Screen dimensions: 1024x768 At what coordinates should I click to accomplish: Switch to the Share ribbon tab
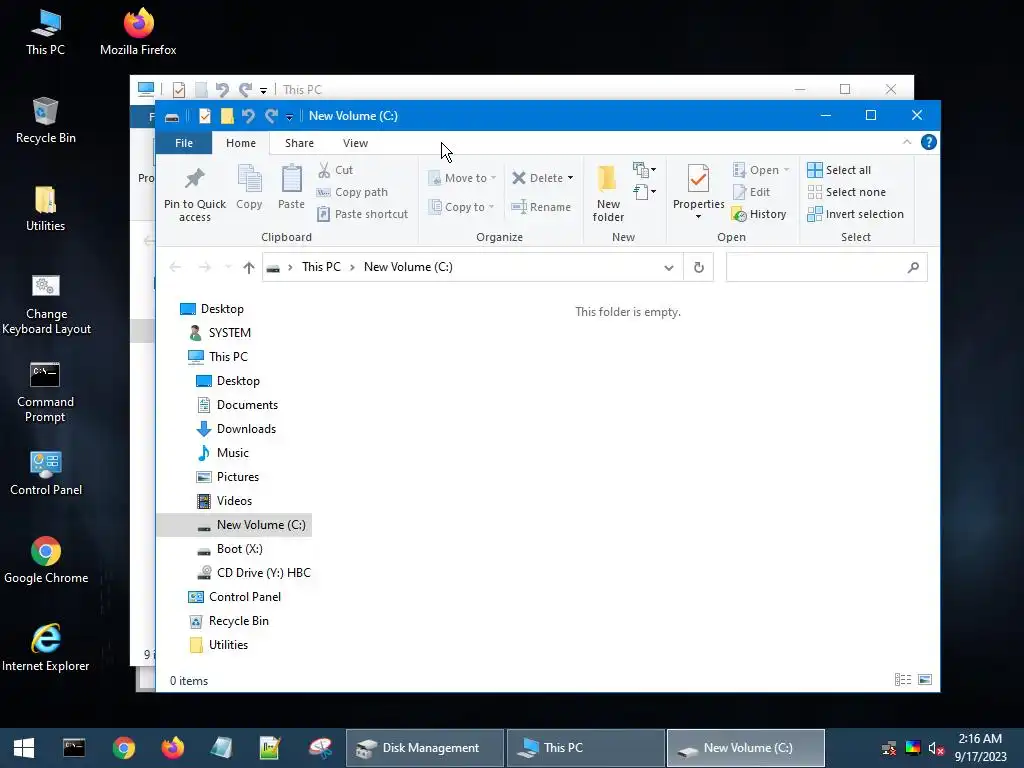299,143
